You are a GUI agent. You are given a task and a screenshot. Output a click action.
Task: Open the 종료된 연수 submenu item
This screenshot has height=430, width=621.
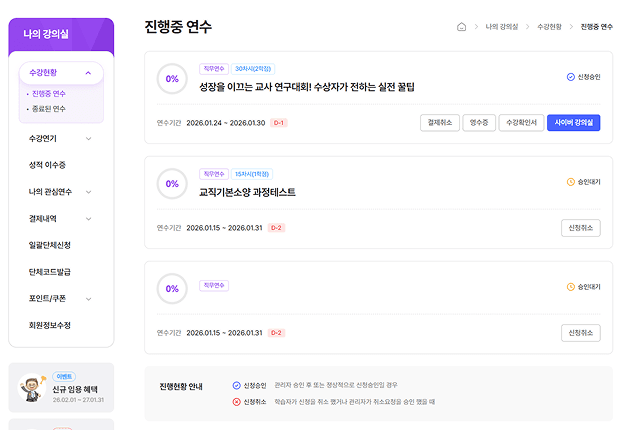click(49, 108)
